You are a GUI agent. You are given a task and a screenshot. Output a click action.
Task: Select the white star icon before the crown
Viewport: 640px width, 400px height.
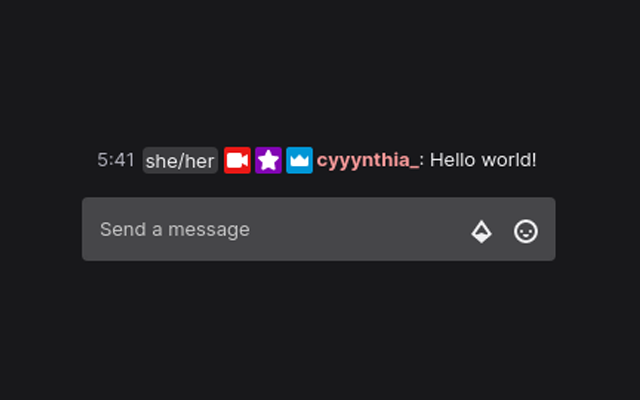click(268, 160)
